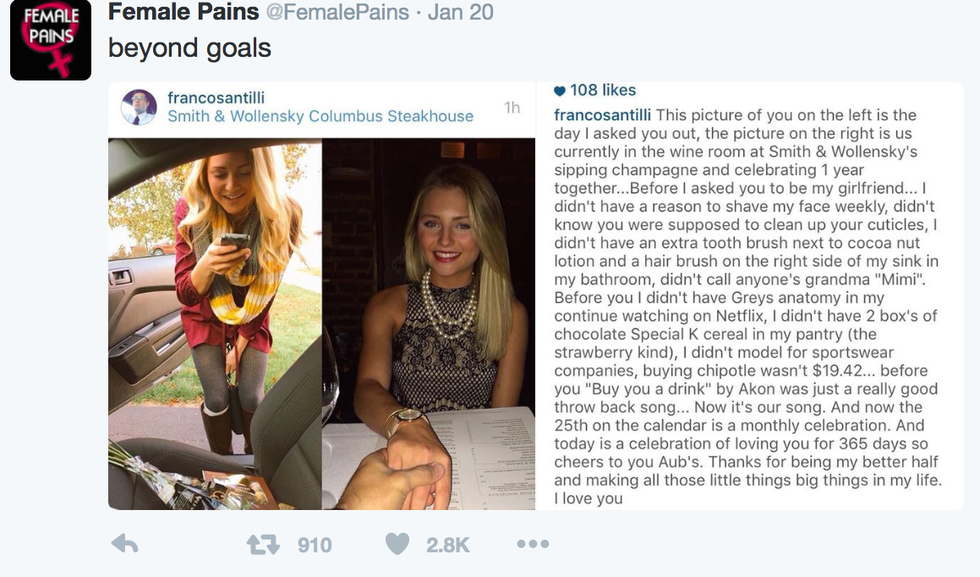Like the tweet with the heart icon
Screen dimensions: 980x577
[398, 544]
